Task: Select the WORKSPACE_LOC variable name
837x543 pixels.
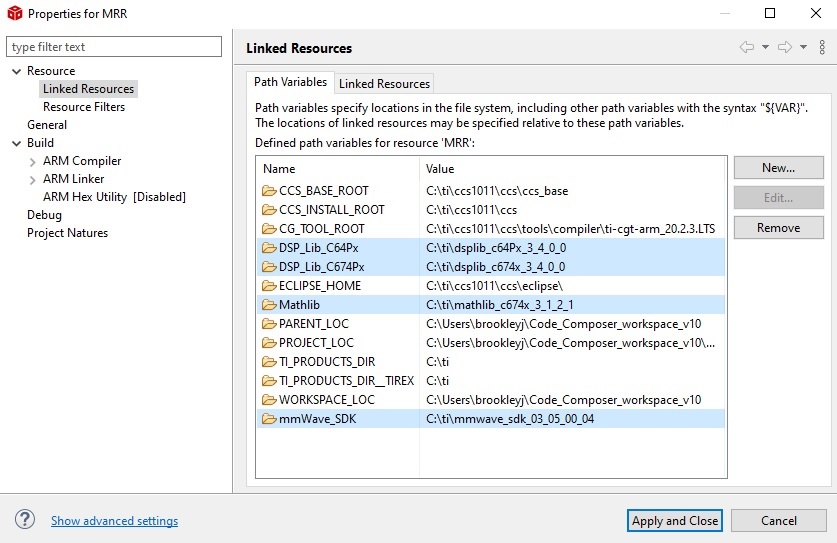Action: [327, 399]
